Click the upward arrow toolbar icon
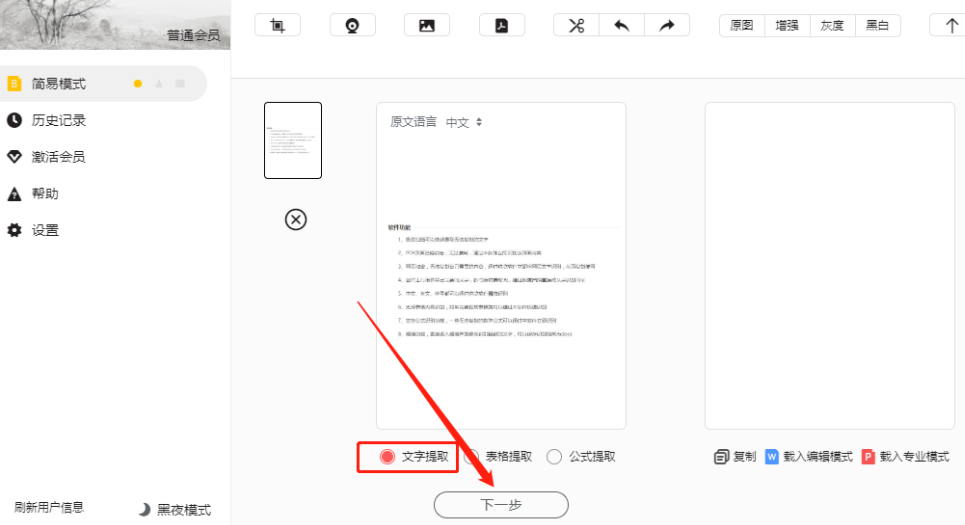Image resolution: width=965 pixels, height=525 pixels. pos(951,25)
